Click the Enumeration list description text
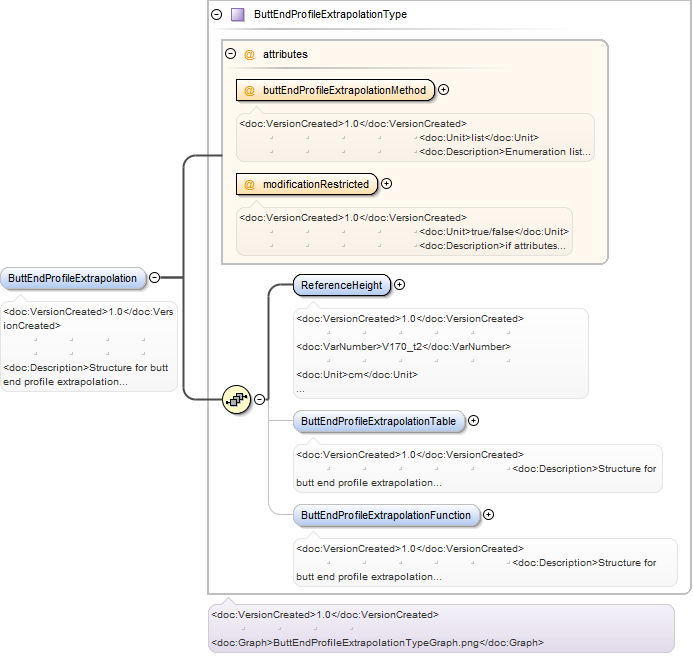Viewport: 693px width, 656px height. click(x=505, y=152)
